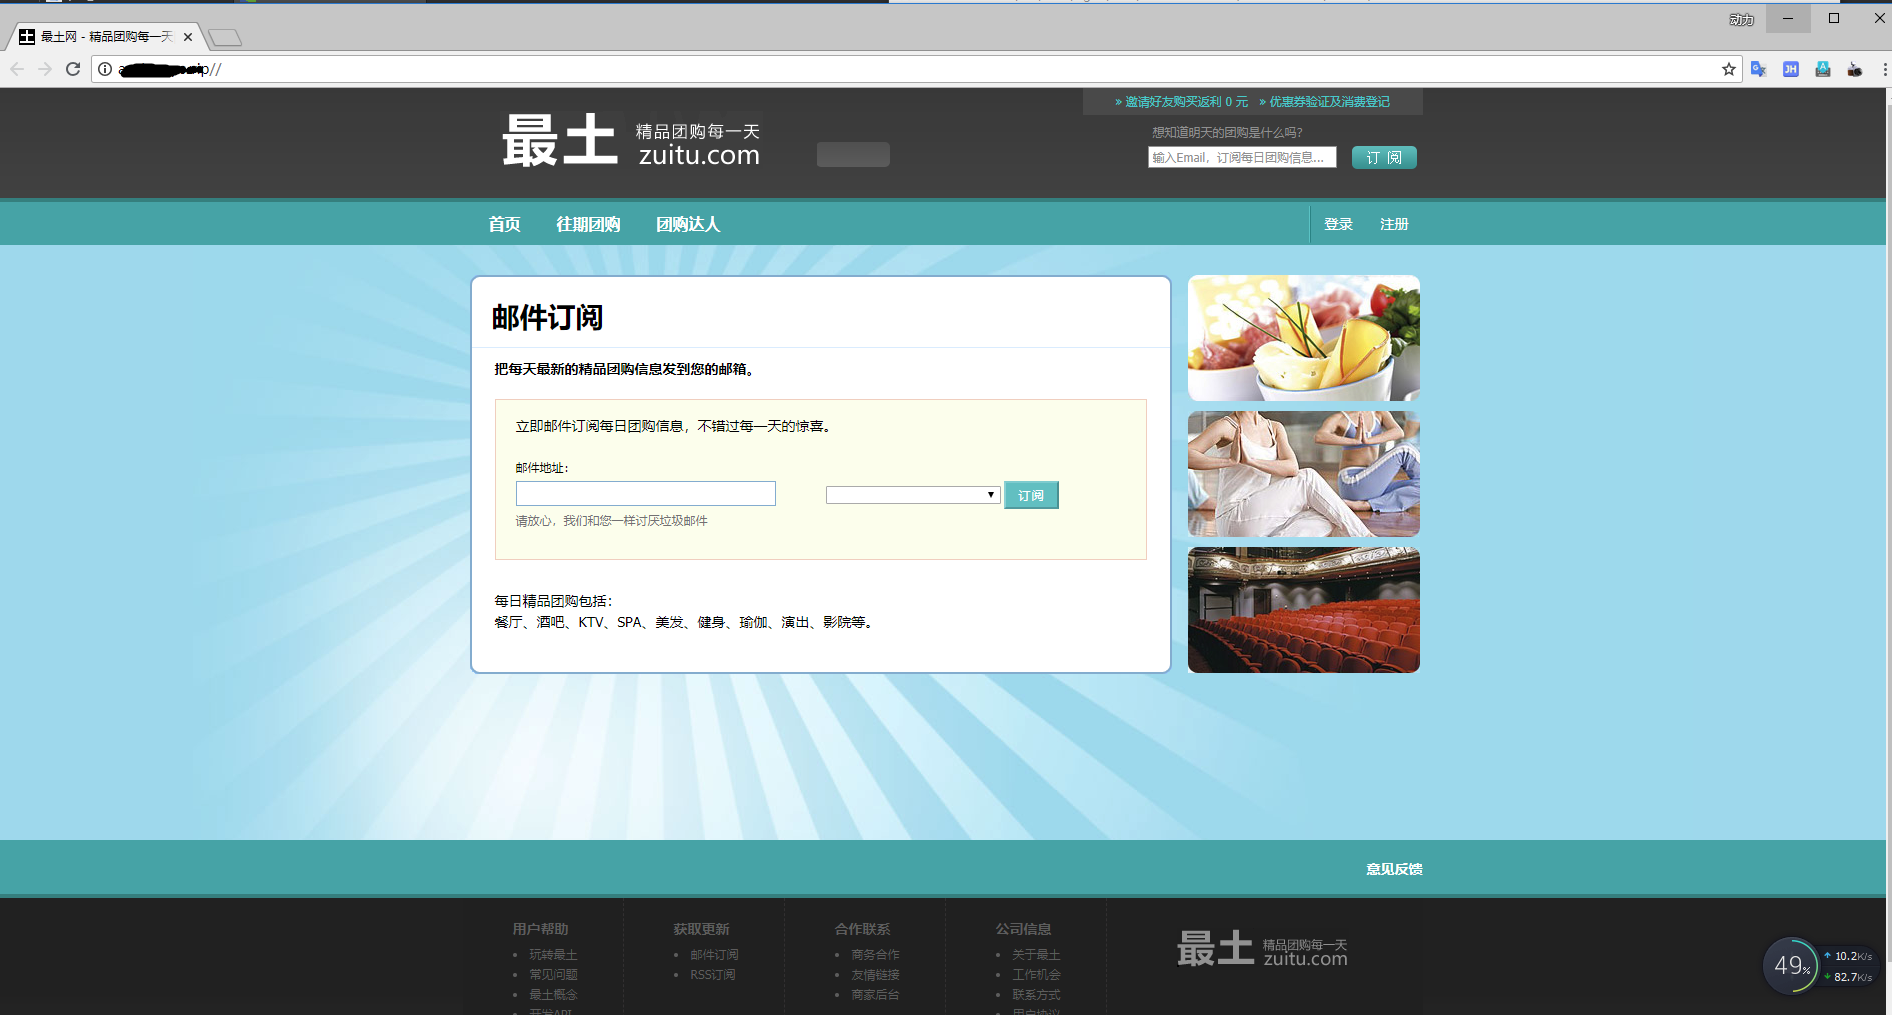The width and height of the screenshot is (1892, 1015).
Task: Select the 最土网 browser tab
Action: [105, 37]
